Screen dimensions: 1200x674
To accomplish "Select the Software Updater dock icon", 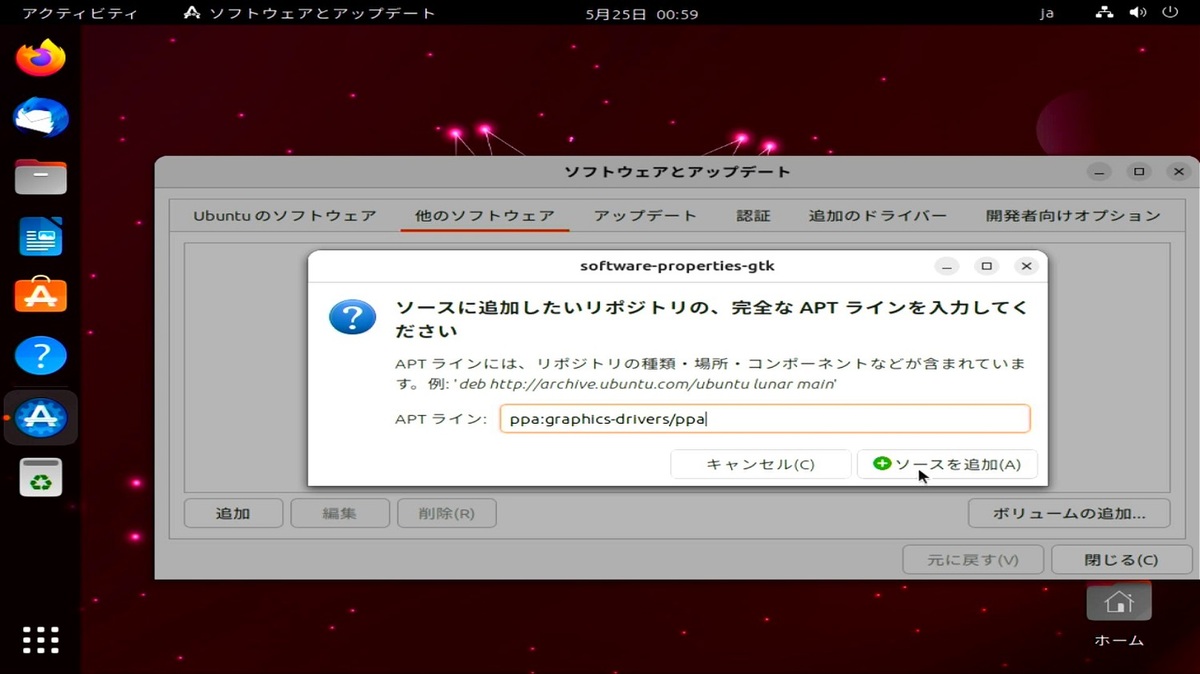I will click(41, 418).
